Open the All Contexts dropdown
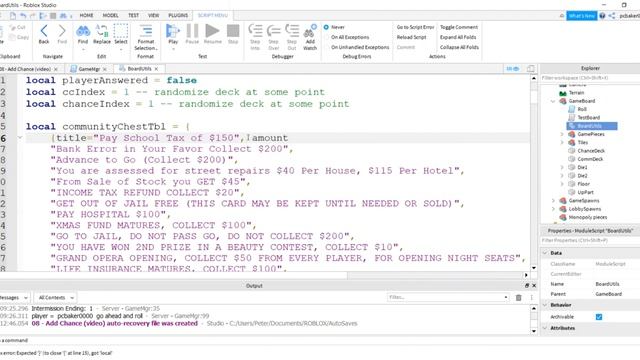This screenshot has height=360, width=640. [55, 298]
